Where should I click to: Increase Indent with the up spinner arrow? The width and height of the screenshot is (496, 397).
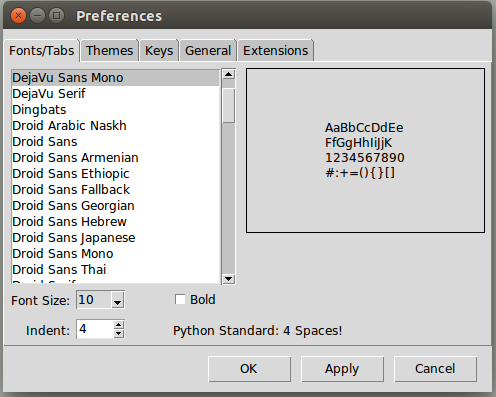119,325
